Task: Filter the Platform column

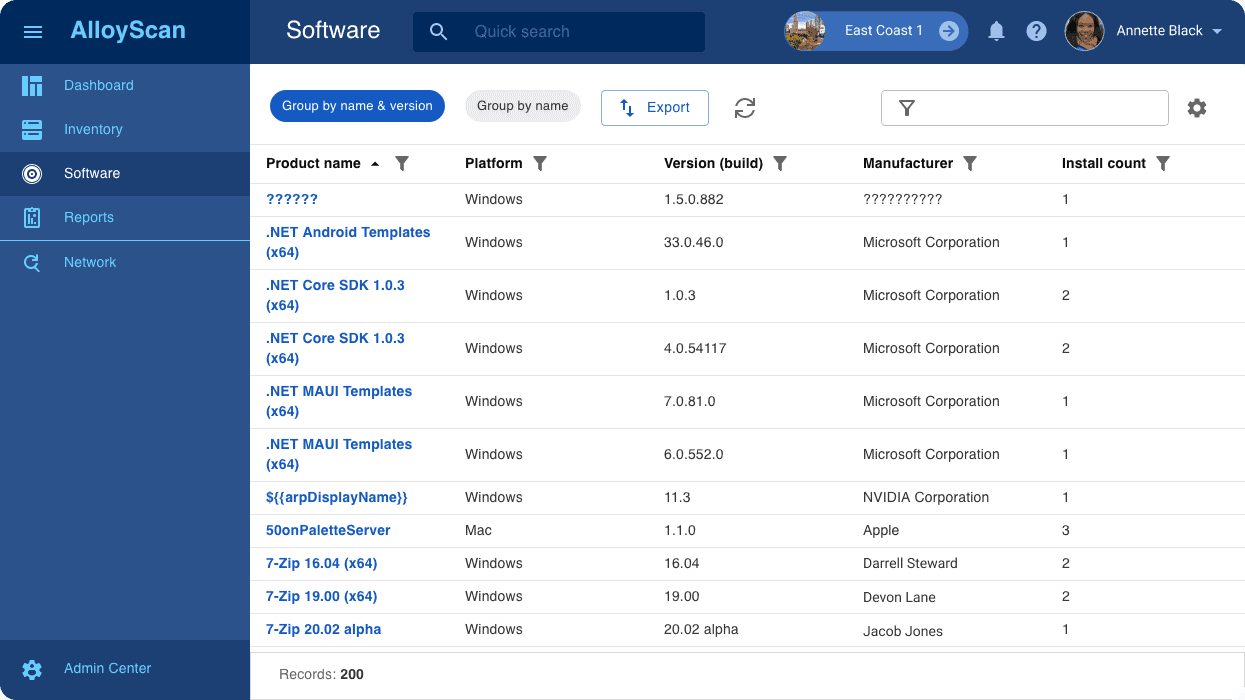Action: tap(540, 163)
